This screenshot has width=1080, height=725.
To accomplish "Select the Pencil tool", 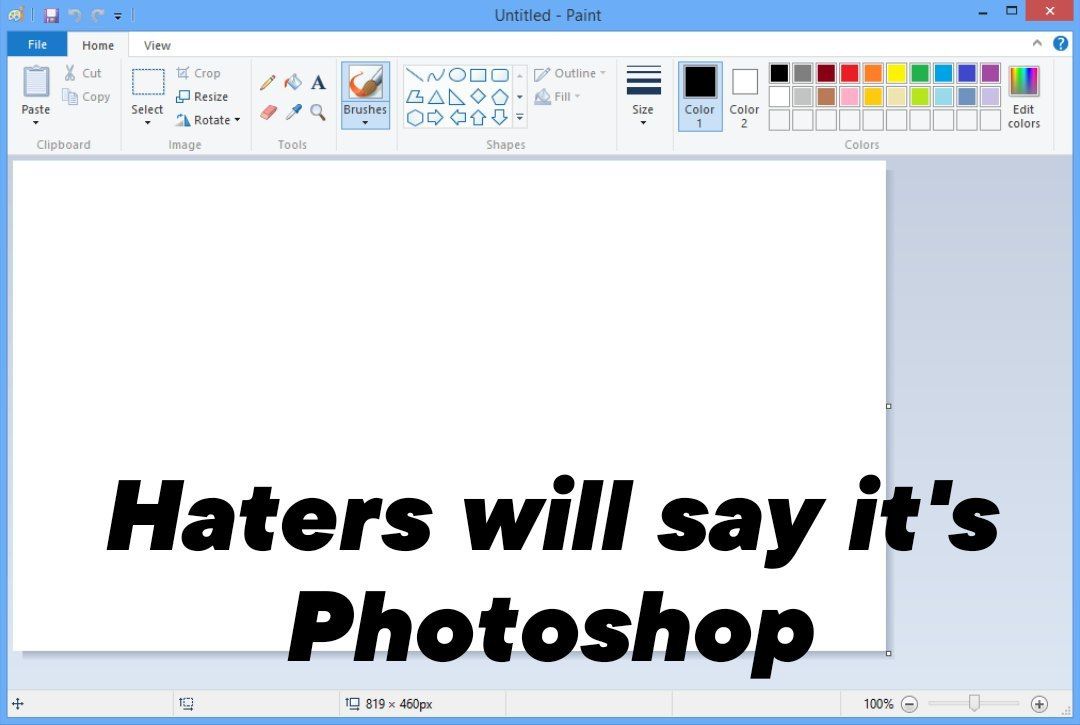I will pos(268,83).
